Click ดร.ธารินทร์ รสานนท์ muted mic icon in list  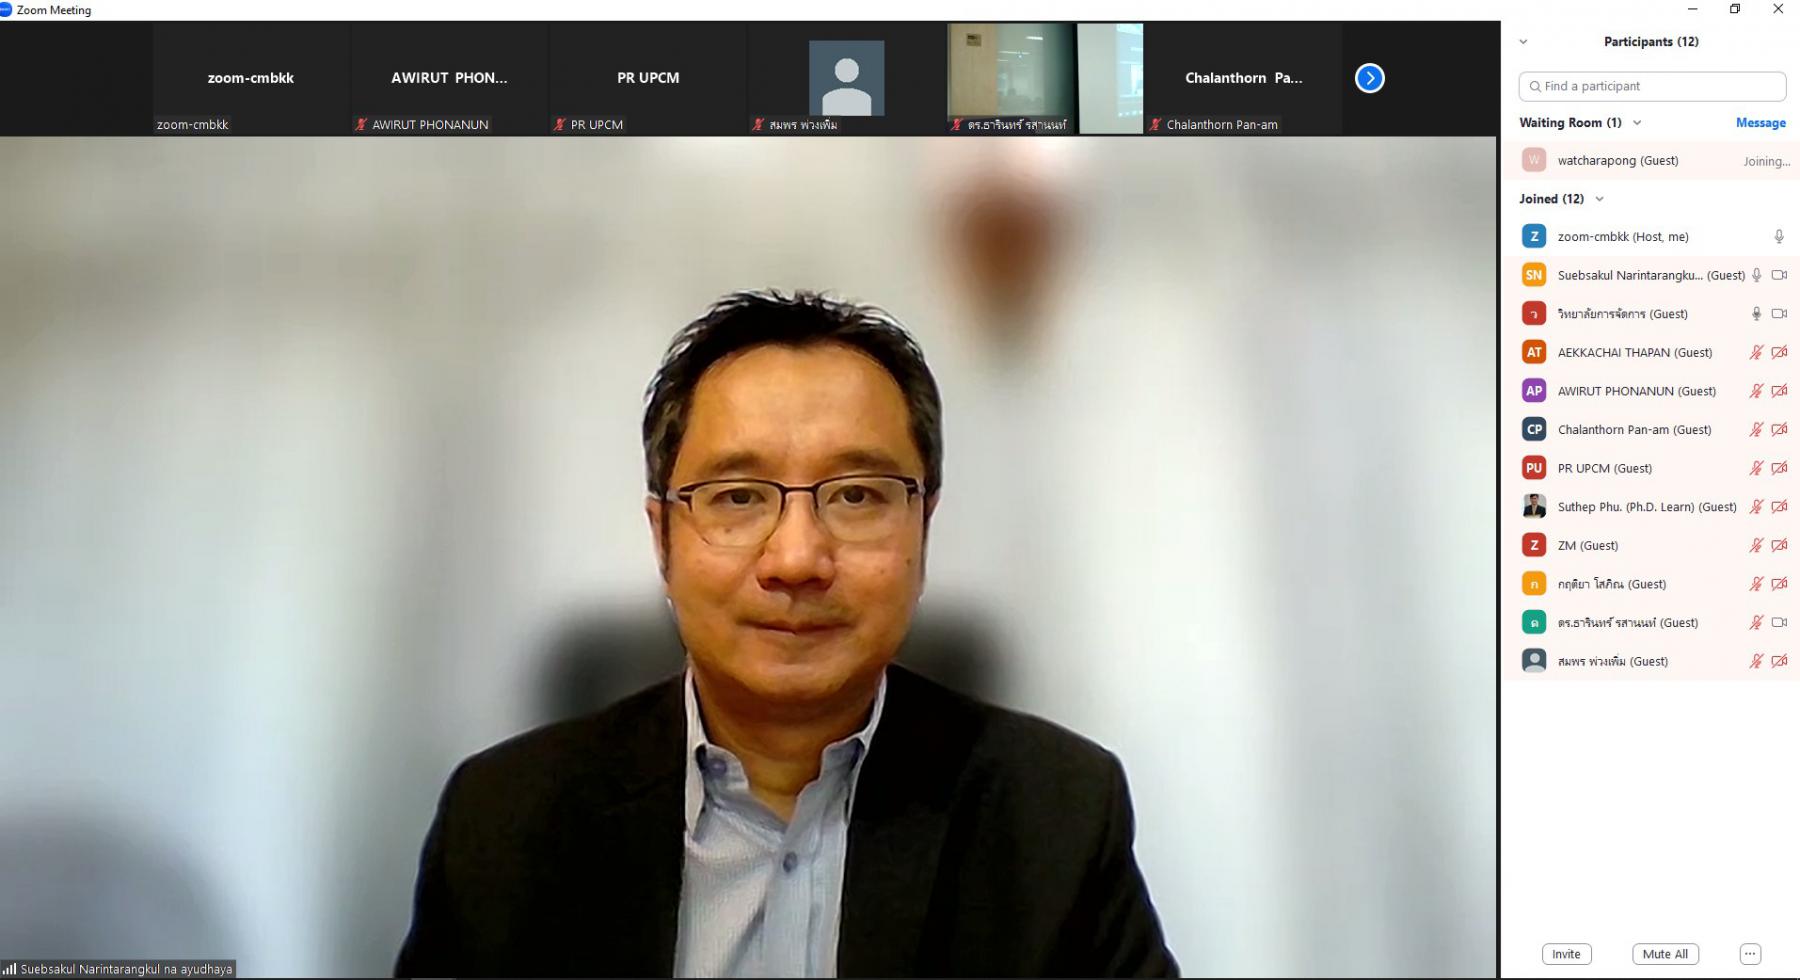click(1756, 623)
